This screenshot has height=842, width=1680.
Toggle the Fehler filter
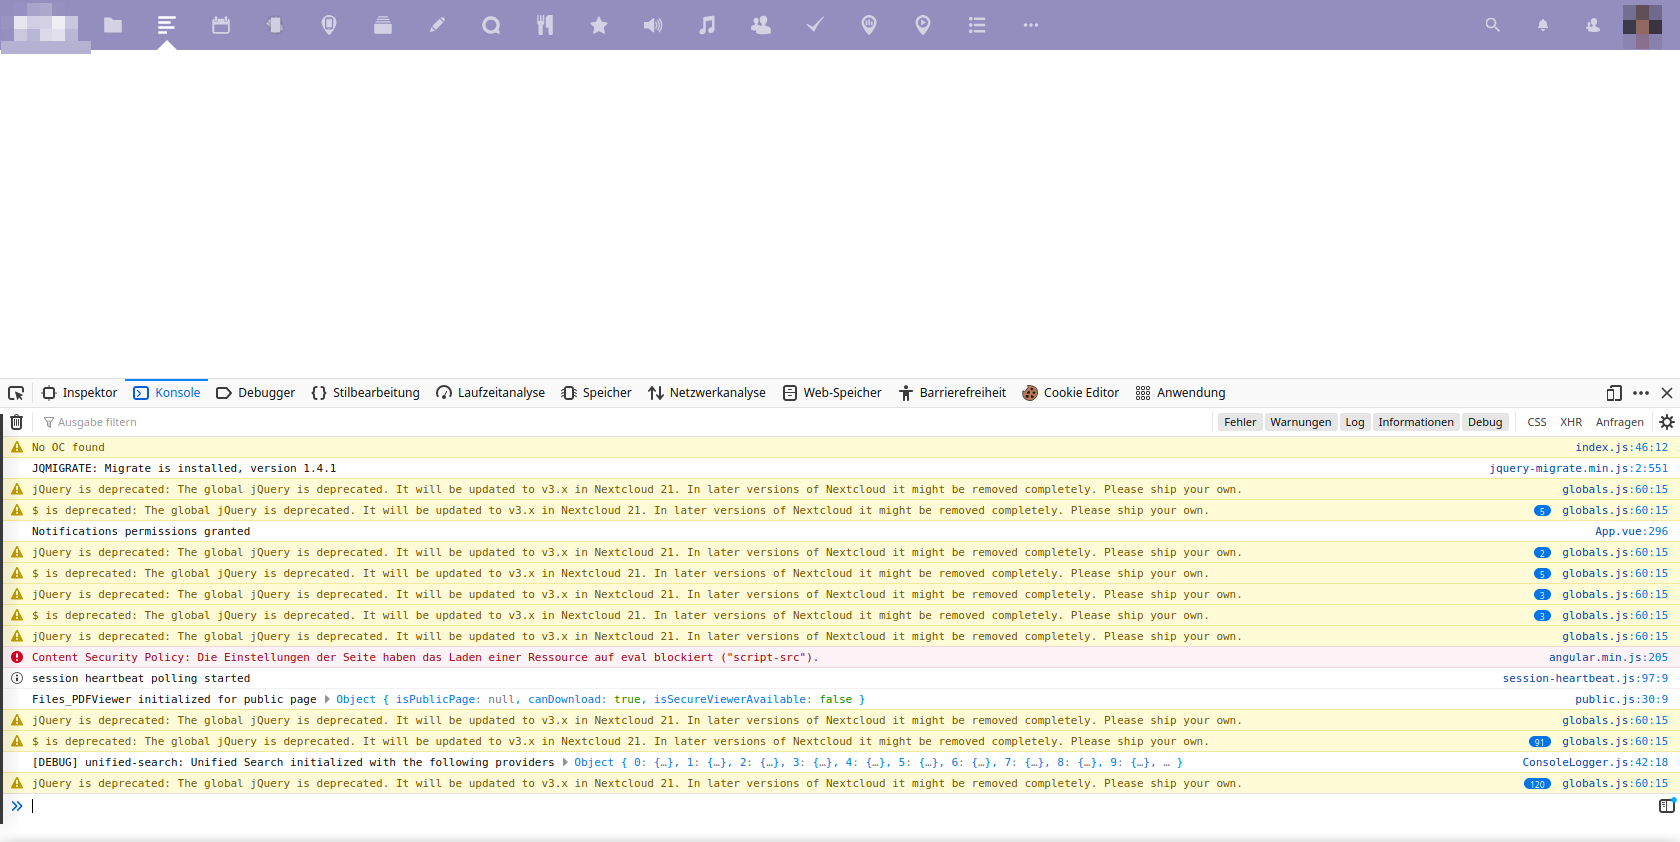point(1240,422)
